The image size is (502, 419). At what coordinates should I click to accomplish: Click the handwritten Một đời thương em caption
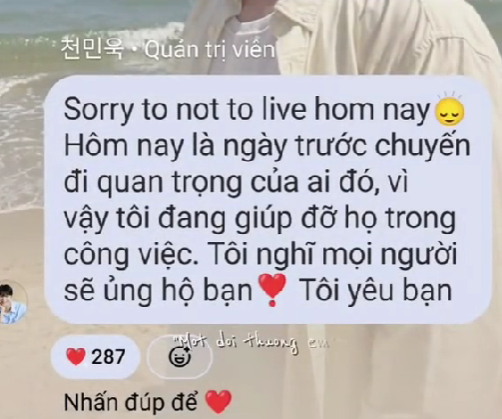[x=252, y=342]
